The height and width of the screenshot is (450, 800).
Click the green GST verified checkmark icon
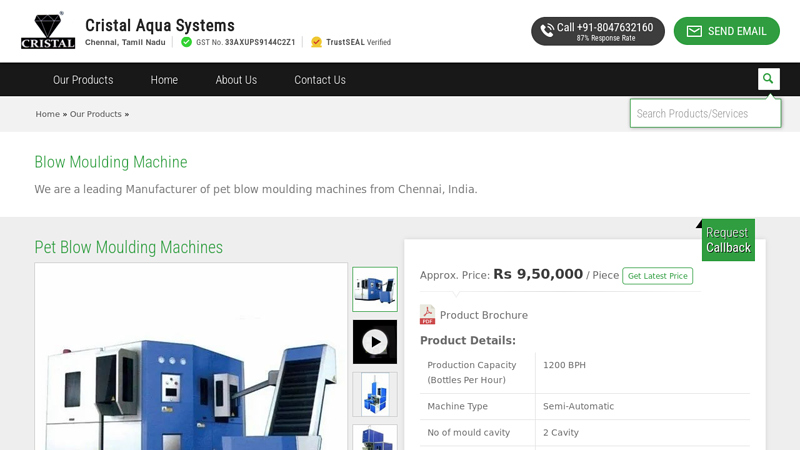[x=186, y=42]
